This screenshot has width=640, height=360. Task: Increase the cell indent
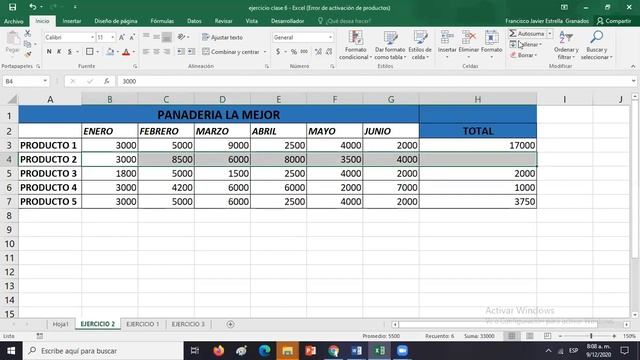coord(191,52)
